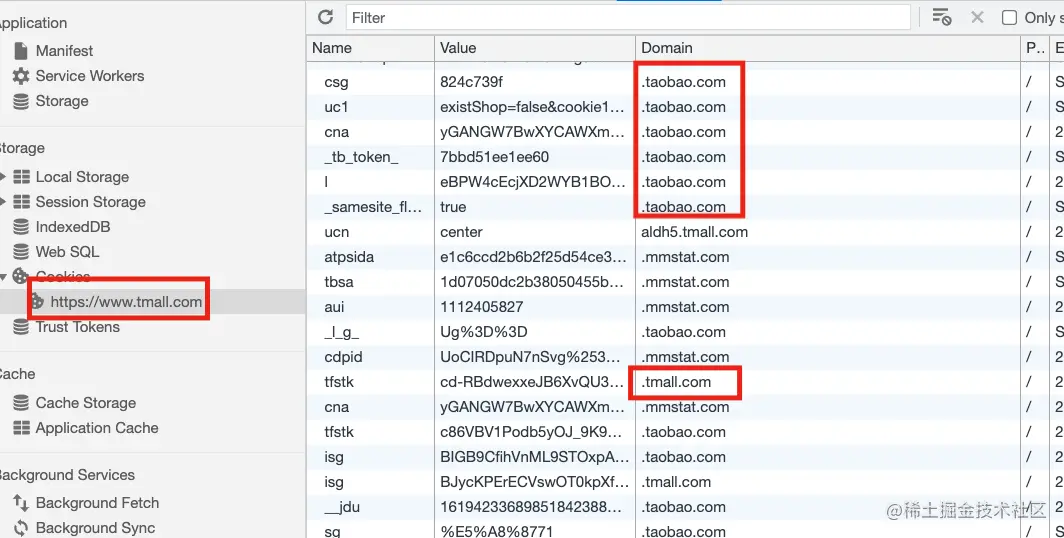Open IndexedDB in sidebar
1064x538 pixels.
tap(73, 227)
